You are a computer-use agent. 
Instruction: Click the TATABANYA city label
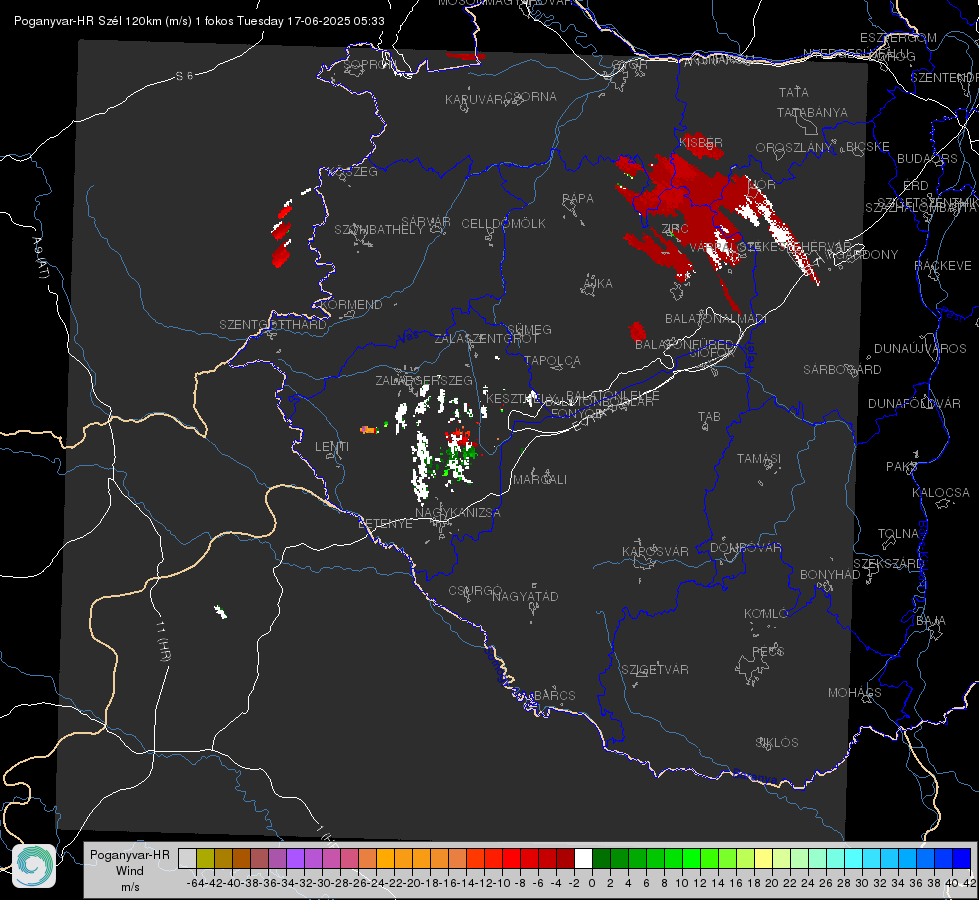click(812, 113)
